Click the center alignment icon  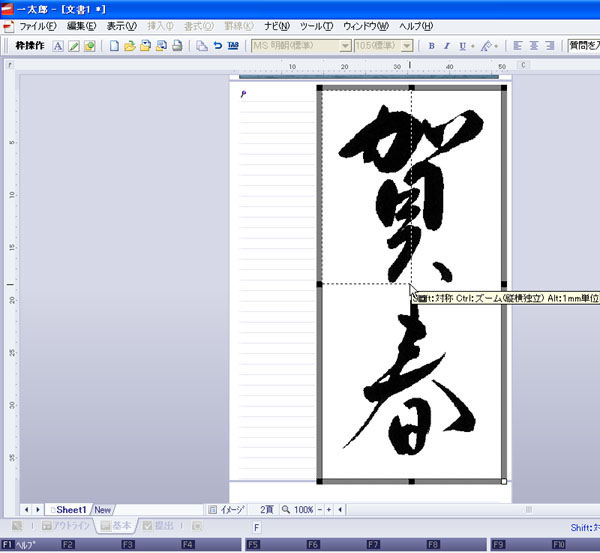tap(534, 46)
